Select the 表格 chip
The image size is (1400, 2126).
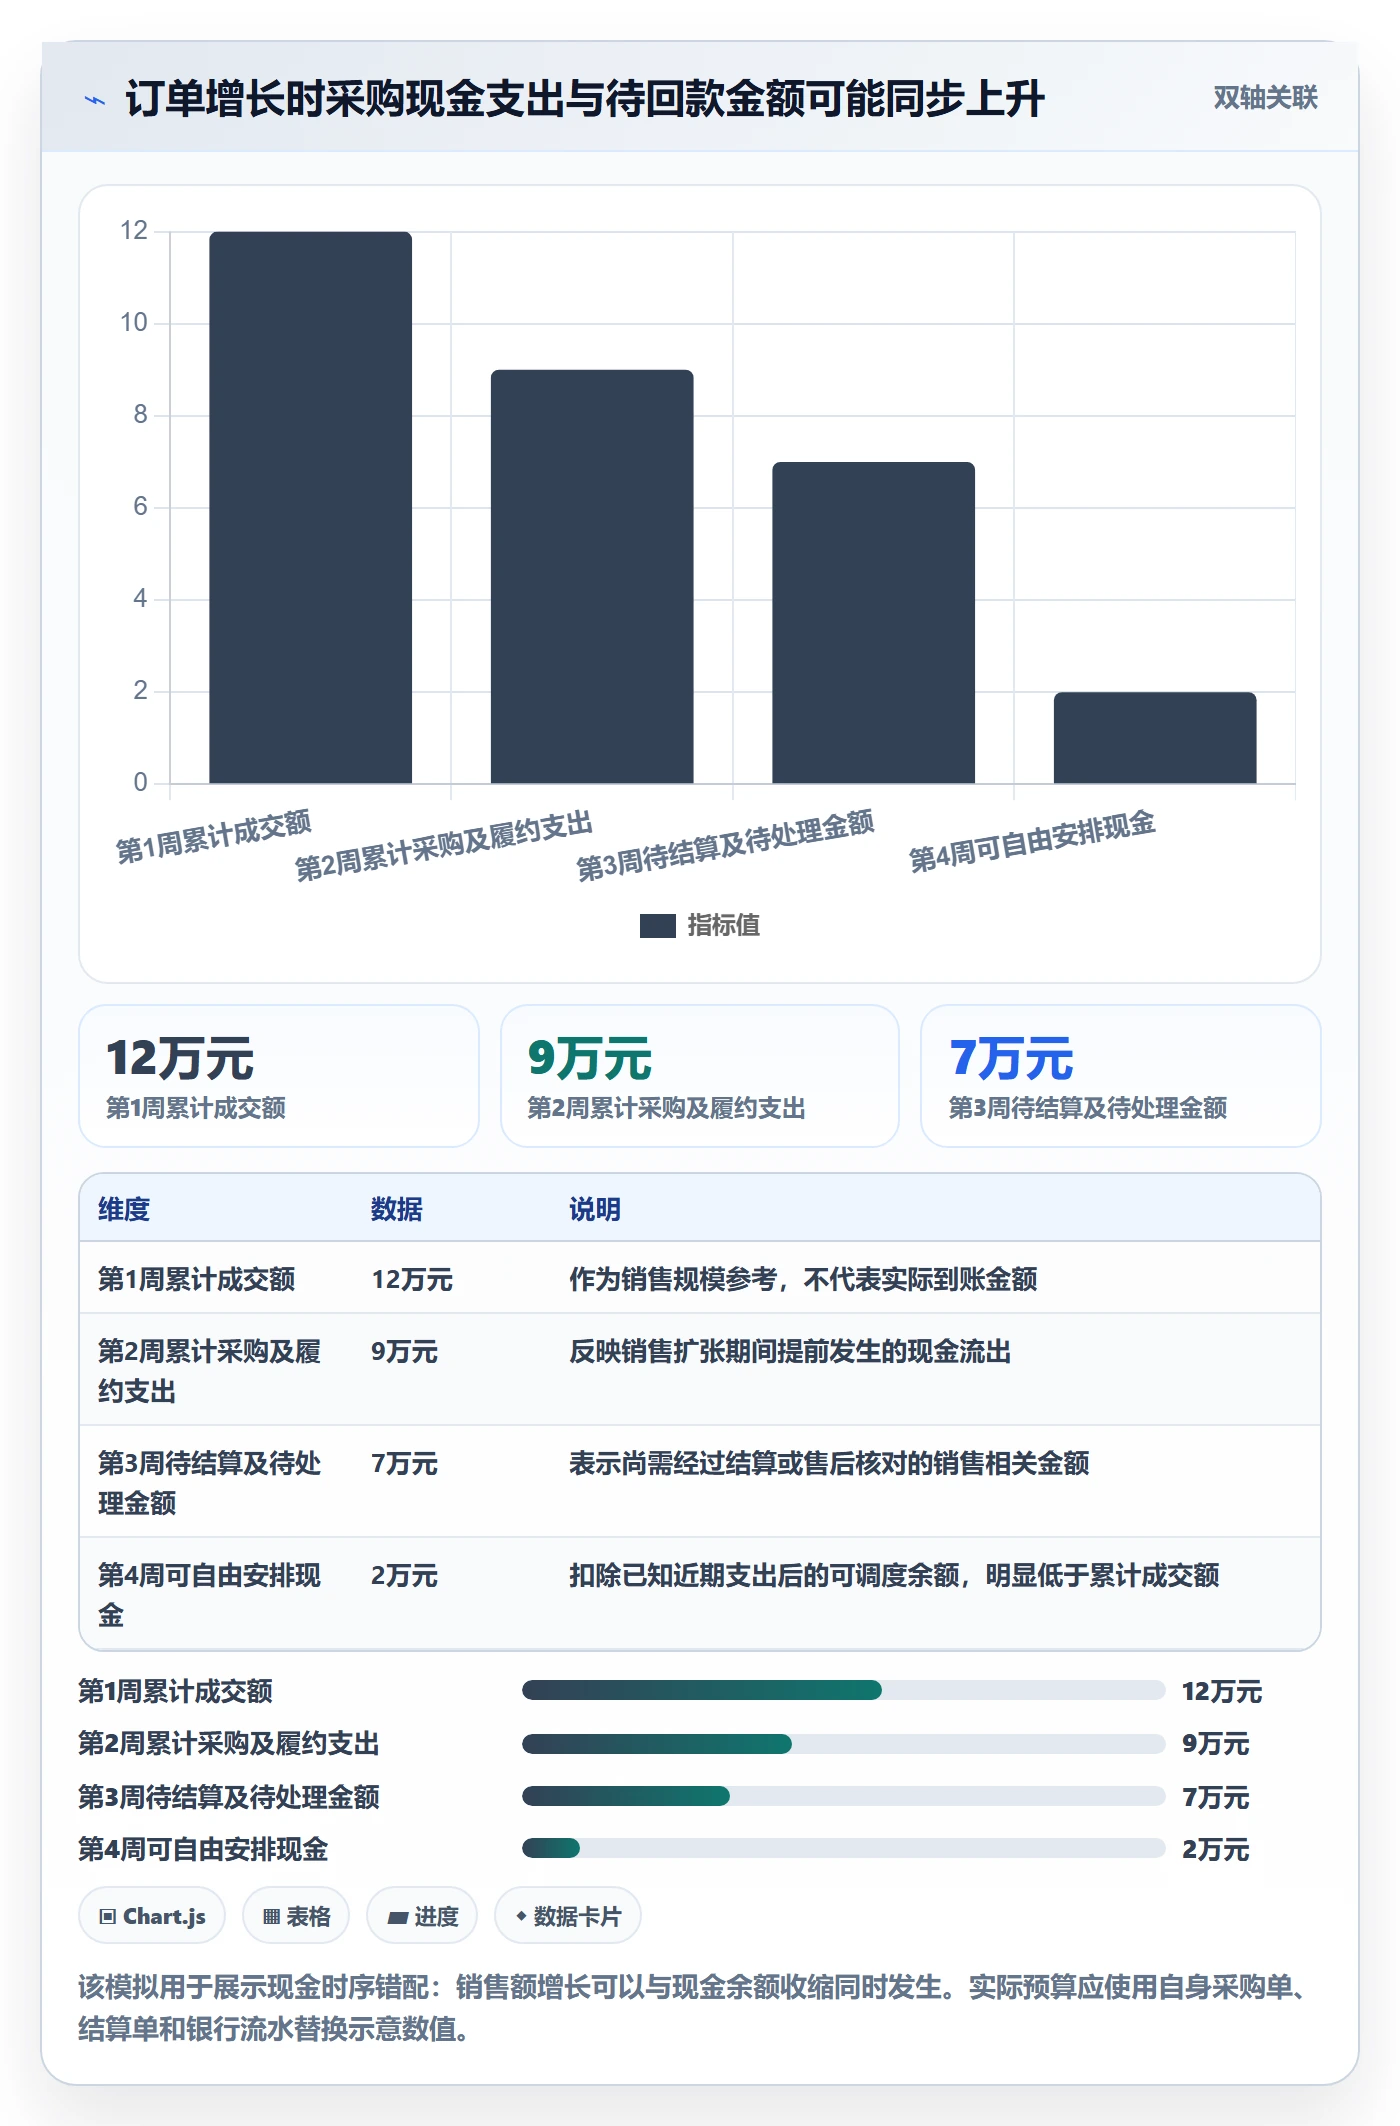click(x=296, y=1916)
